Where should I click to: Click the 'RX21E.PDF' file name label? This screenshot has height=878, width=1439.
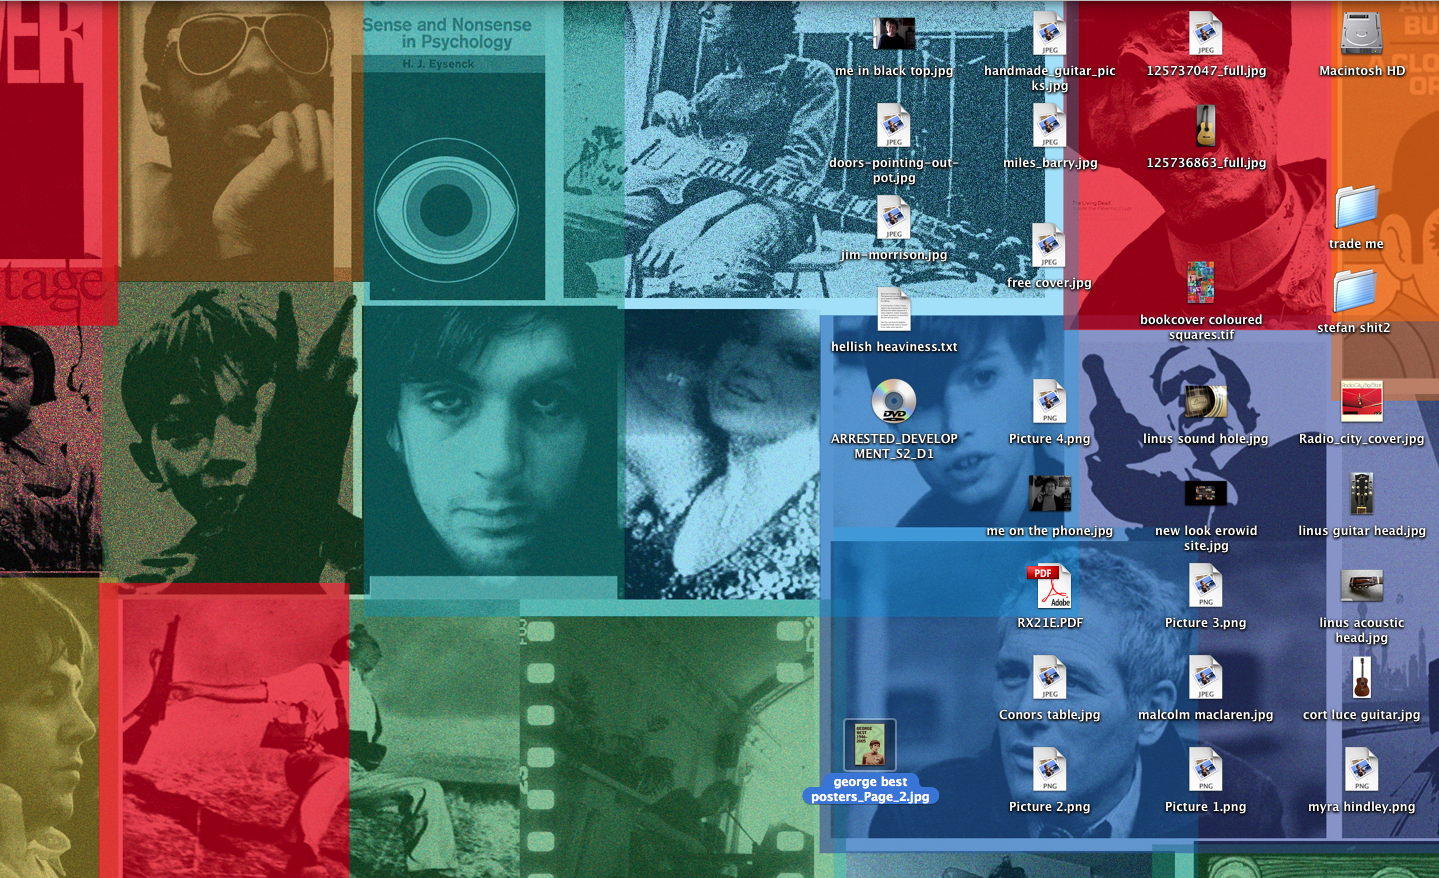point(1050,623)
